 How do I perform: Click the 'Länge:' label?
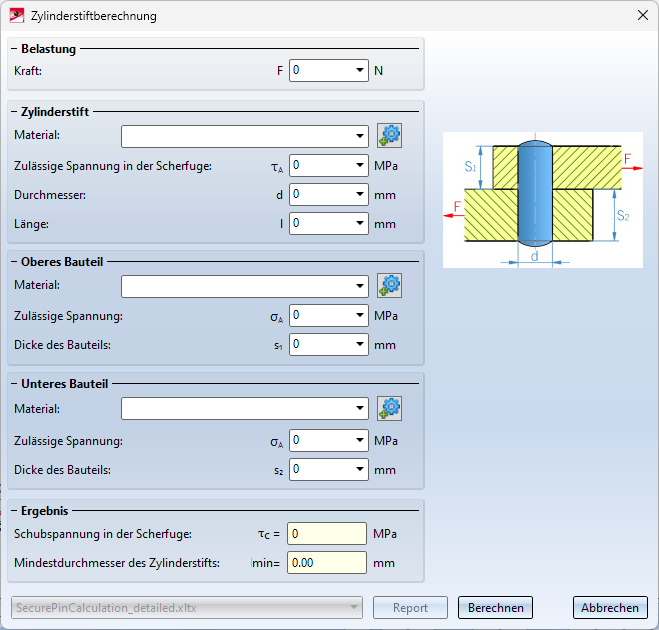pyautogui.click(x=31, y=224)
